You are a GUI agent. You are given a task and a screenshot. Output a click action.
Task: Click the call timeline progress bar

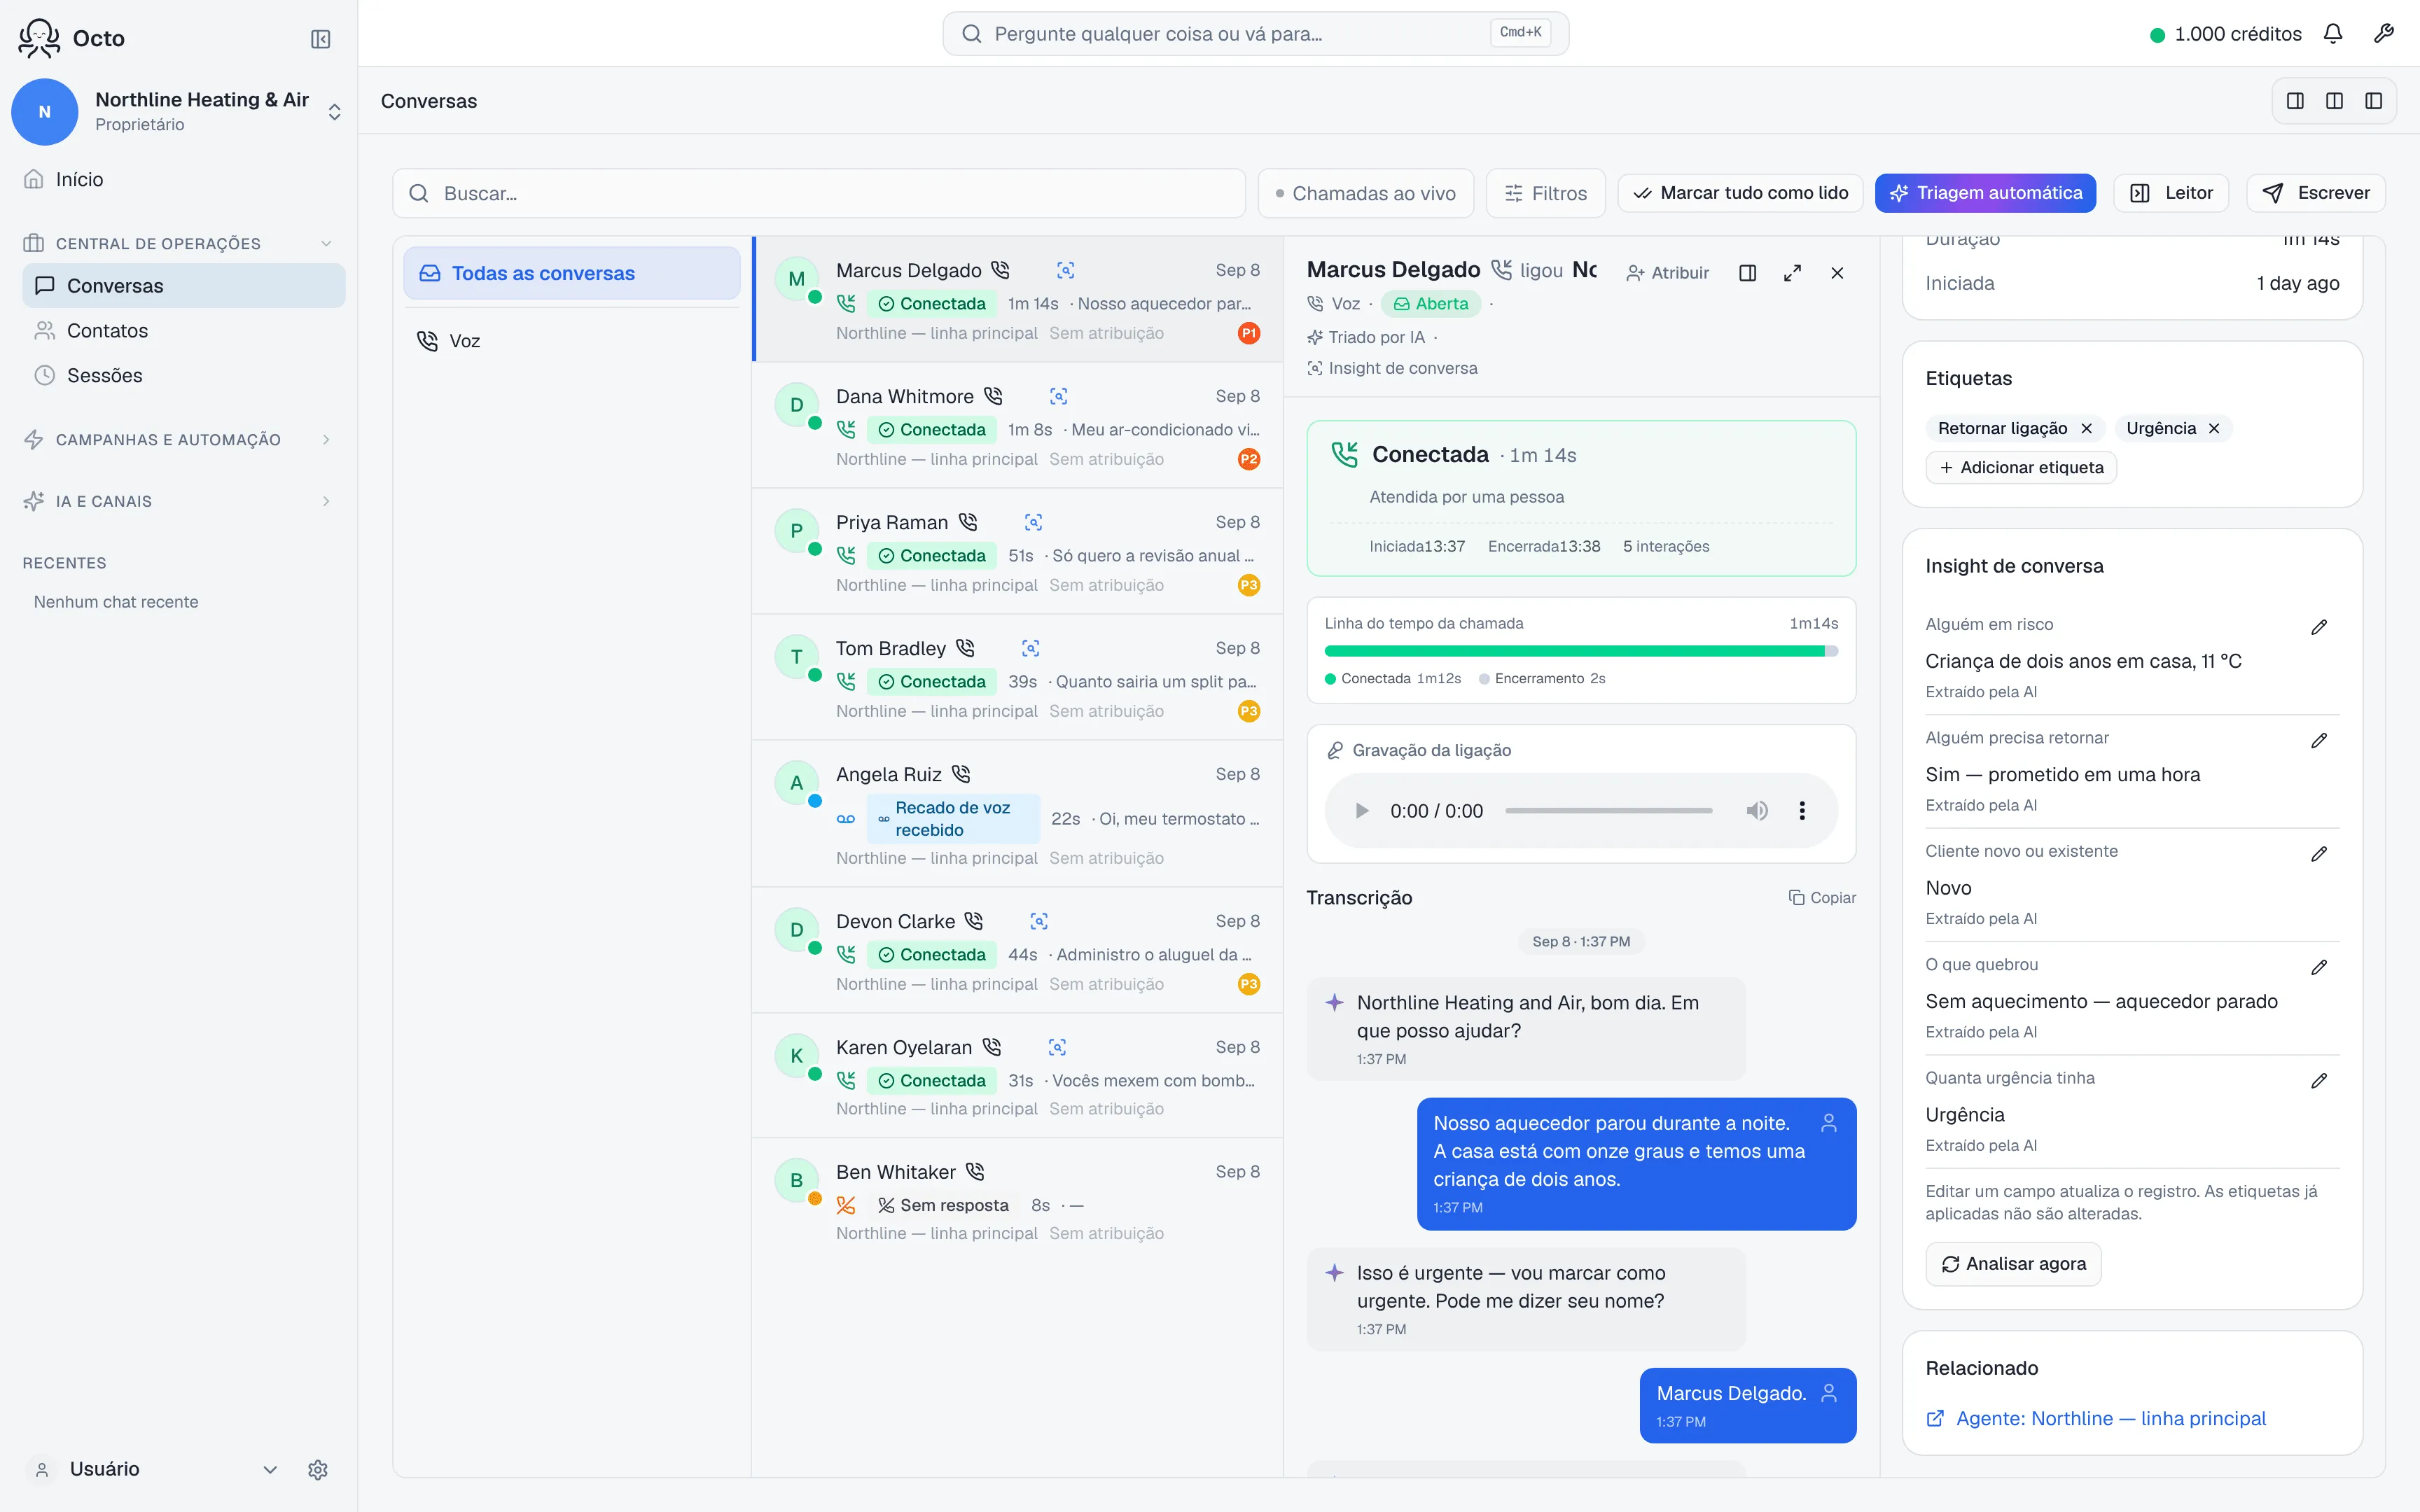tap(1581, 651)
